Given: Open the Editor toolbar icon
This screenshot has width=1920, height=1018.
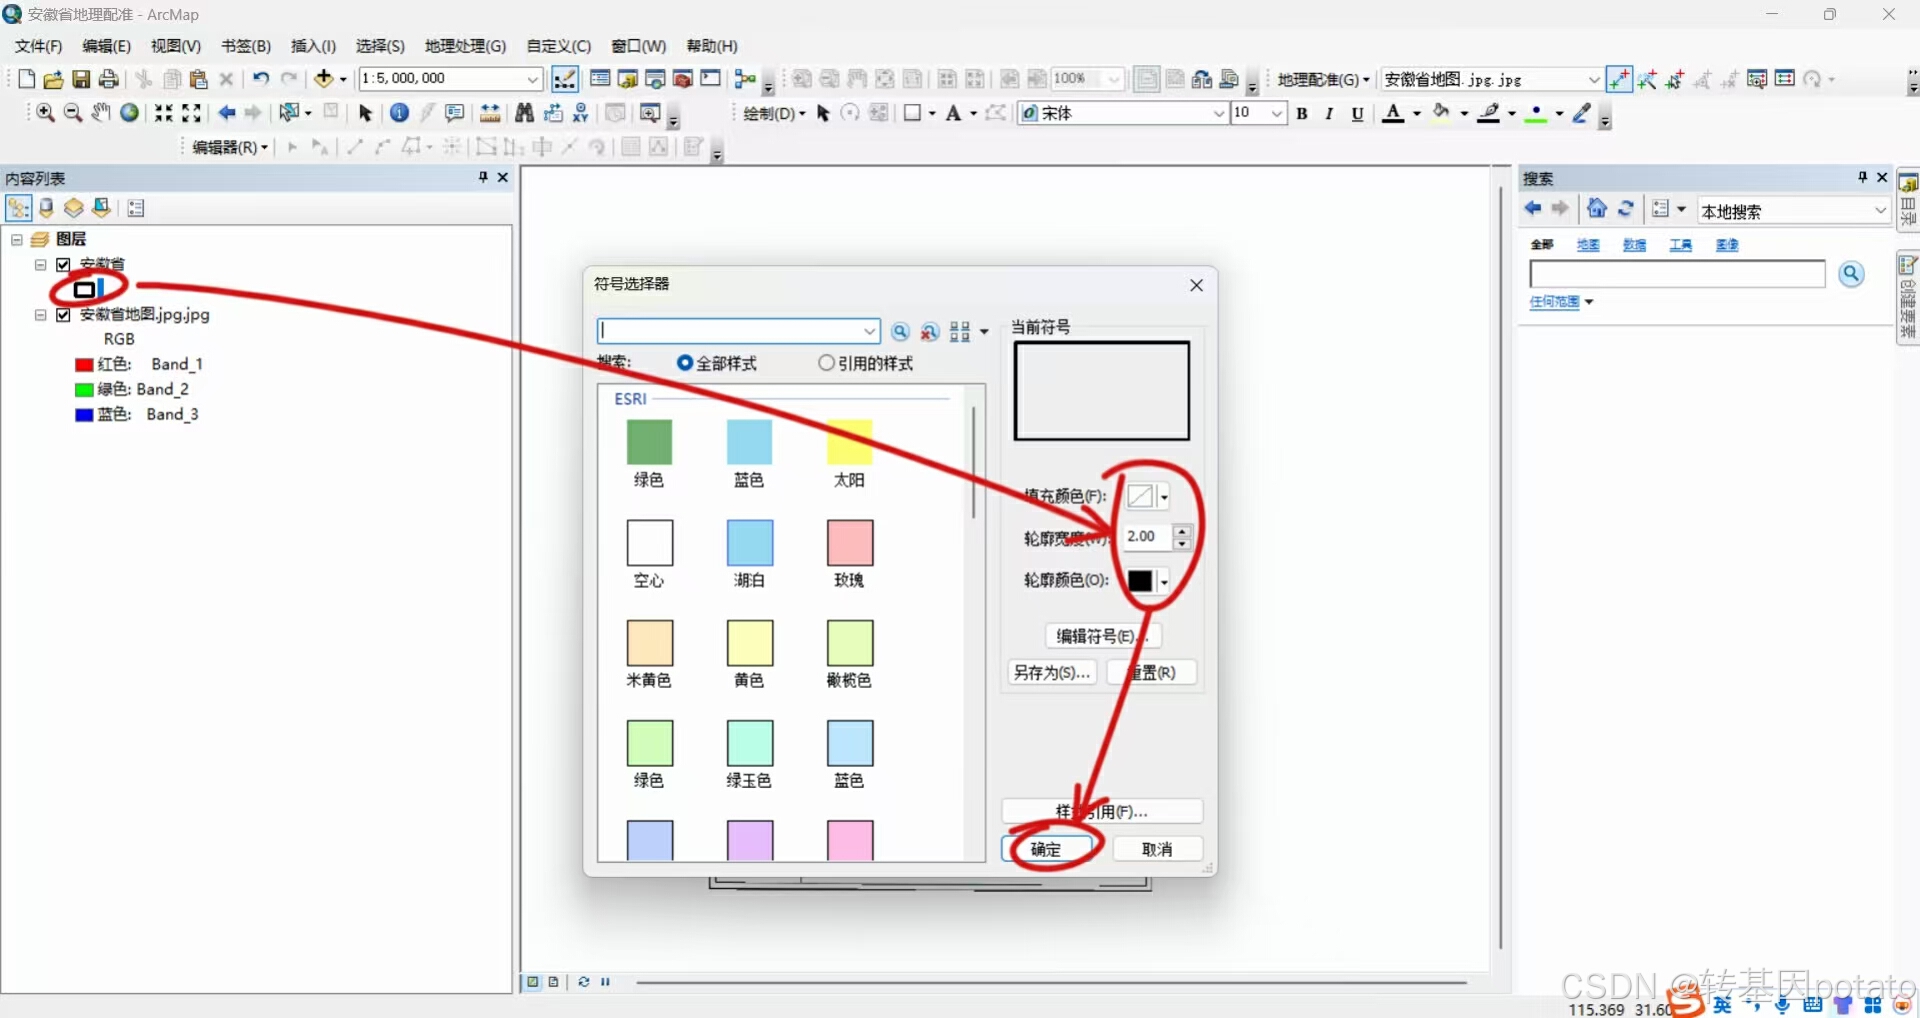Looking at the screenshot, I should [x=565, y=79].
